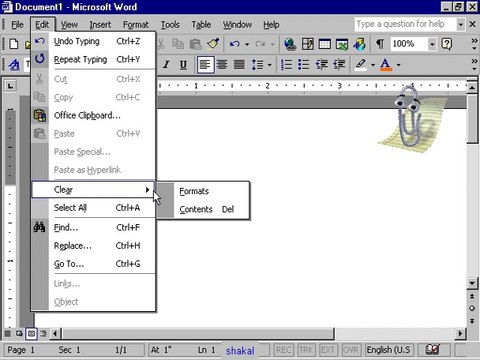Open the Font Color dropdown arrow
The height and width of the screenshot is (360, 480).
pyautogui.click(x=398, y=65)
